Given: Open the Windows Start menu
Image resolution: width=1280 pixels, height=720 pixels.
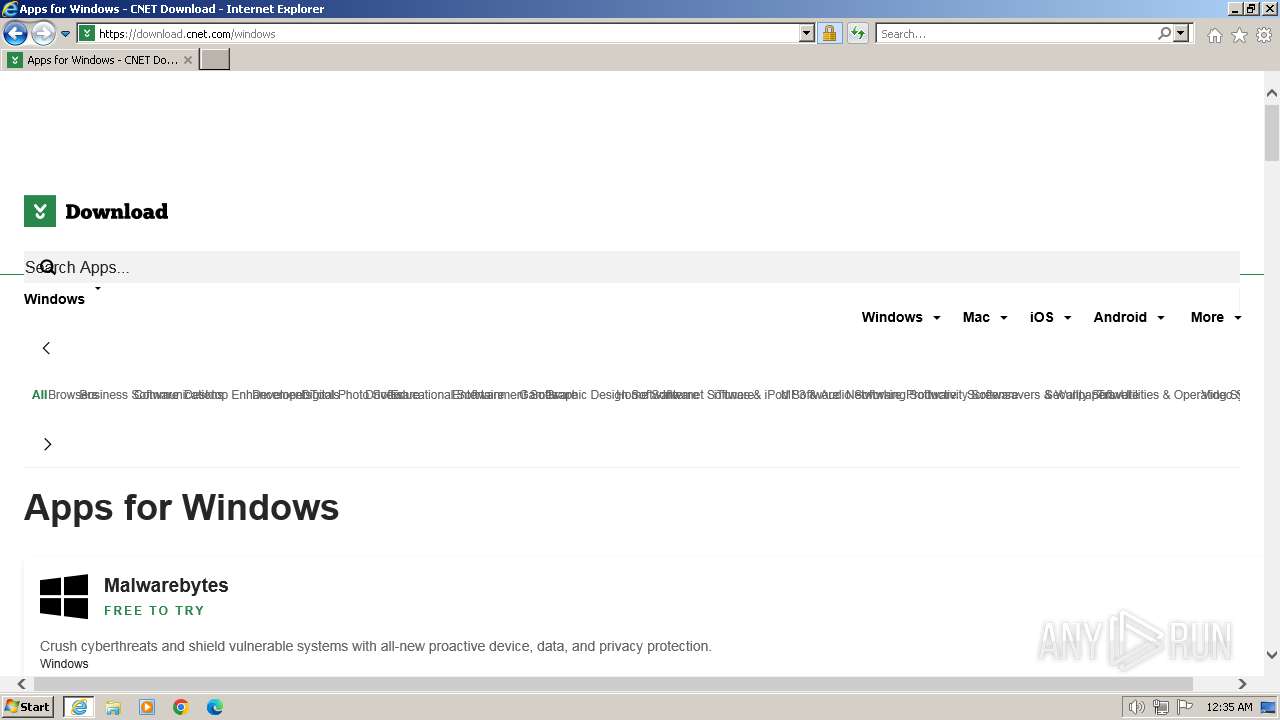Looking at the screenshot, I should pos(28,707).
